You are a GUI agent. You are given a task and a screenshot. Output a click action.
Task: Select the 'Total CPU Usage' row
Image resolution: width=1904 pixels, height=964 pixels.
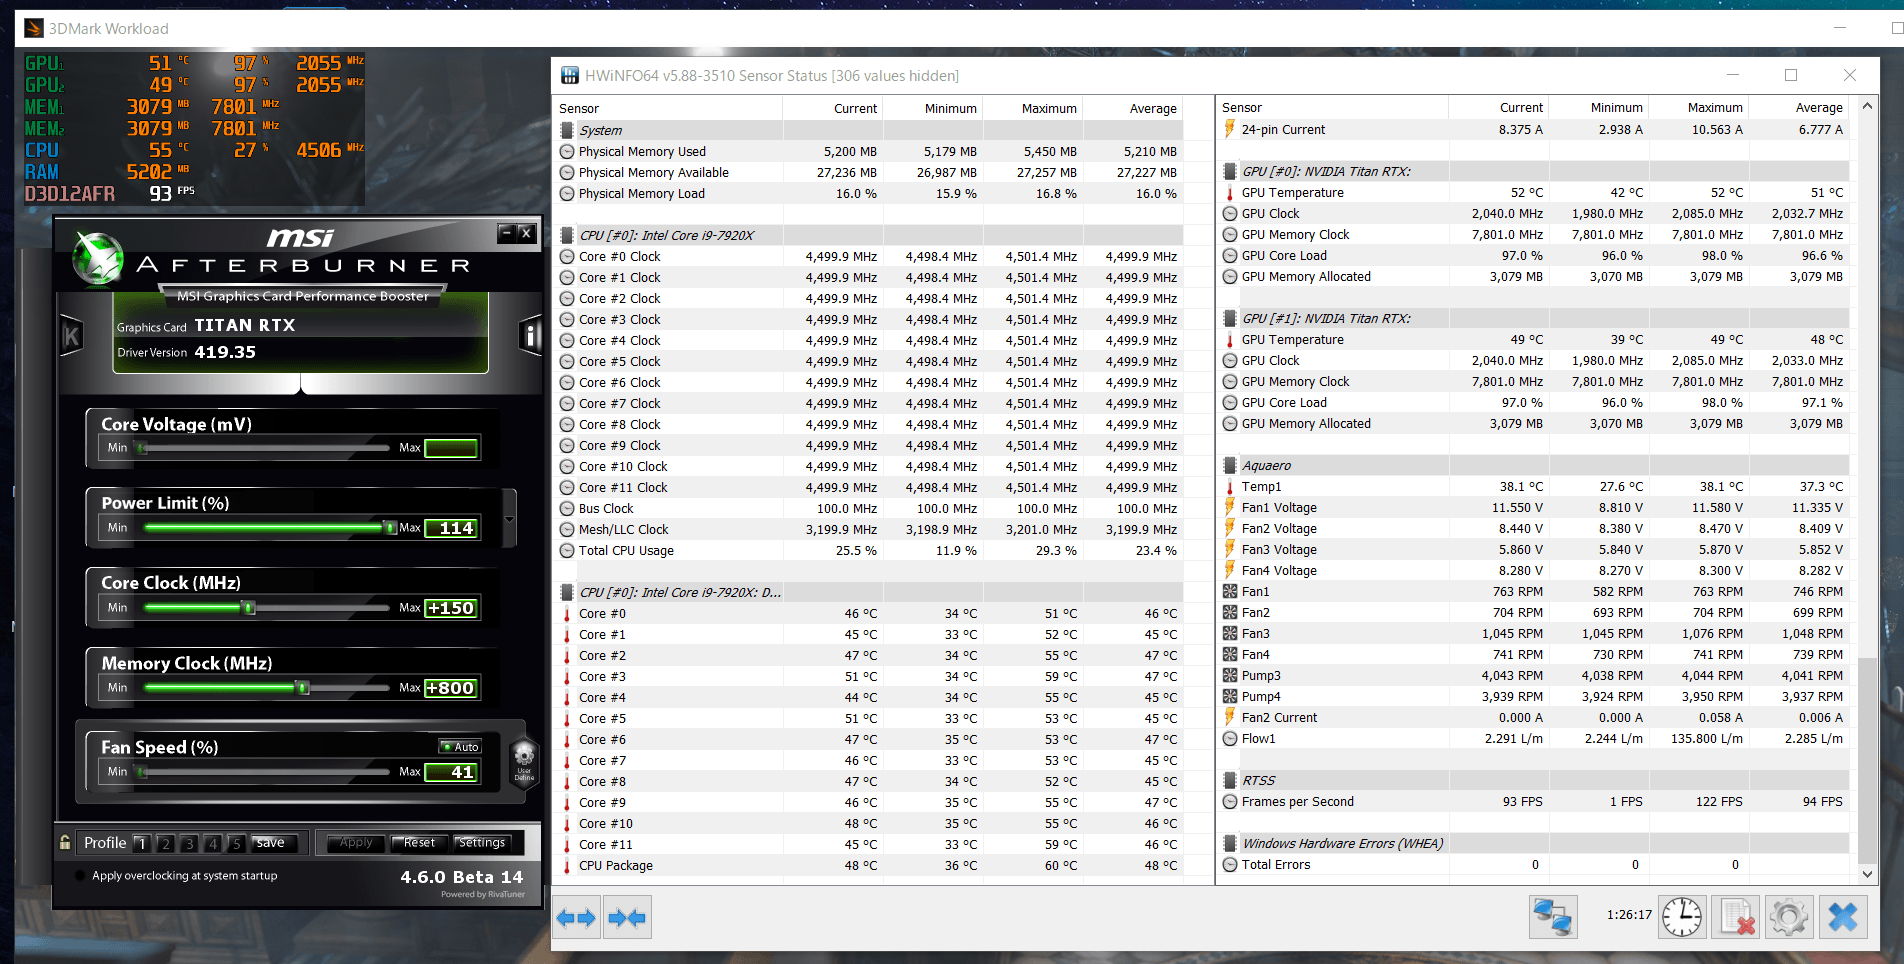point(868,550)
